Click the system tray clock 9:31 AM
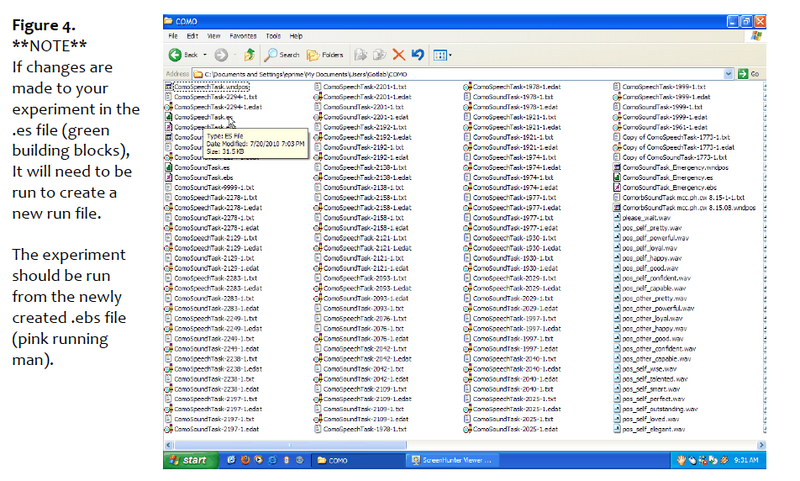Screen dimensions: 800x481 [x=746, y=460]
